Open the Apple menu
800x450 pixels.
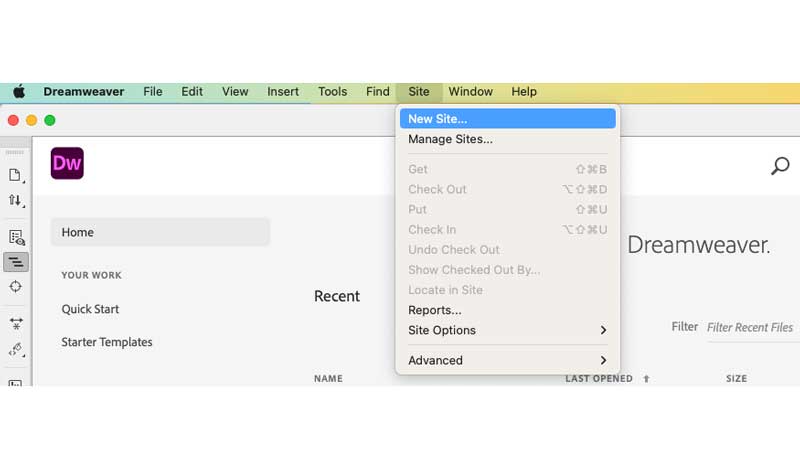19,92
